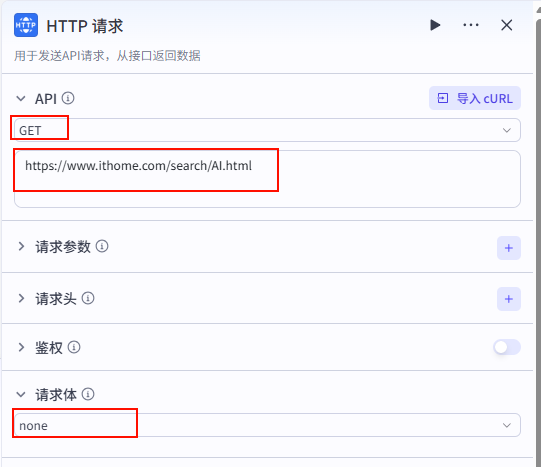Add a new request header with plus button
The image size is (541, 467).
(x=509, y=299)
